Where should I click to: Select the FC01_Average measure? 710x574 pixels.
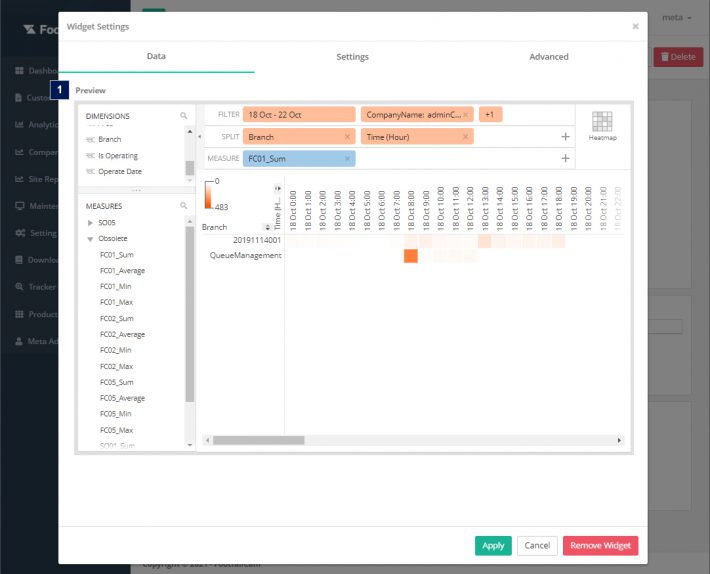[122, 271]
